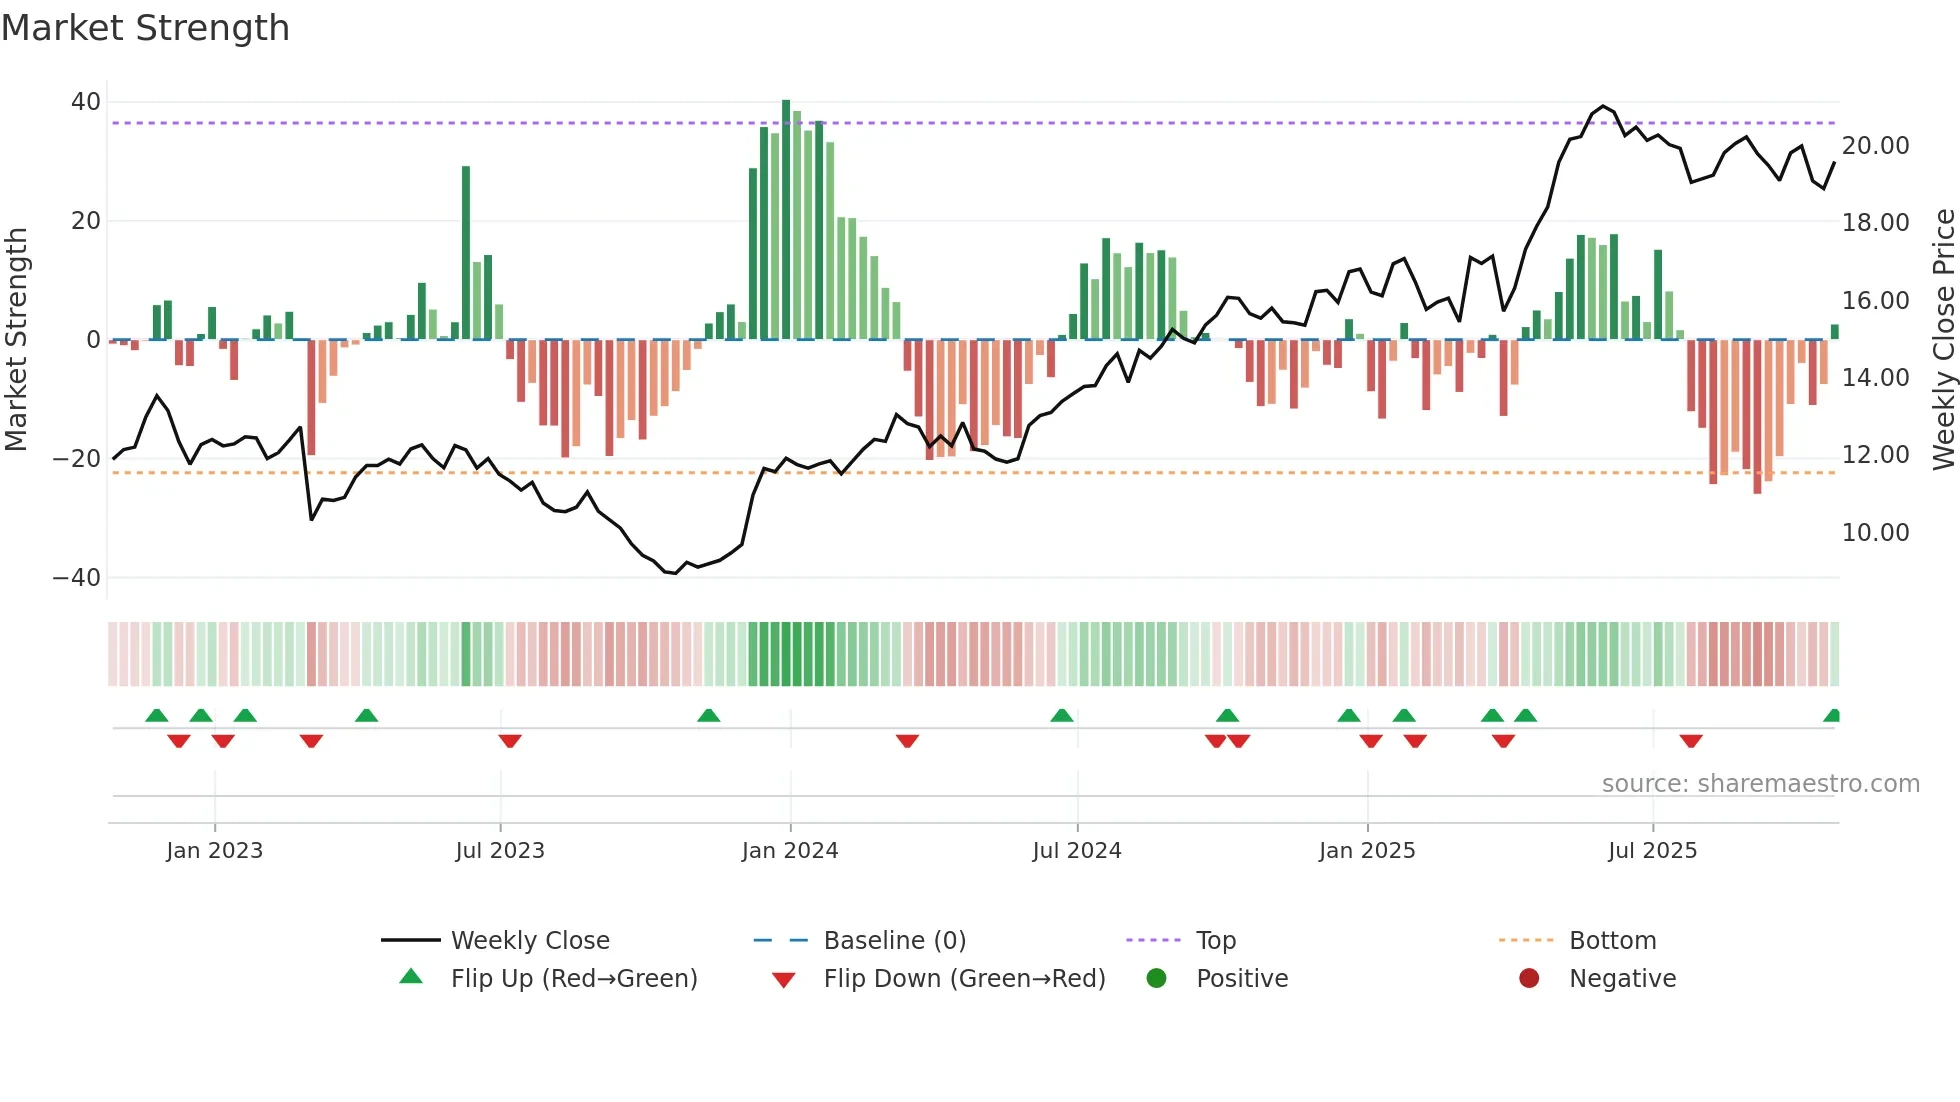Image resolution: width=1960 pixels, height=1102 pixels.
Task: Click the purple dotted Top legend line
Action: [1153, 940]
